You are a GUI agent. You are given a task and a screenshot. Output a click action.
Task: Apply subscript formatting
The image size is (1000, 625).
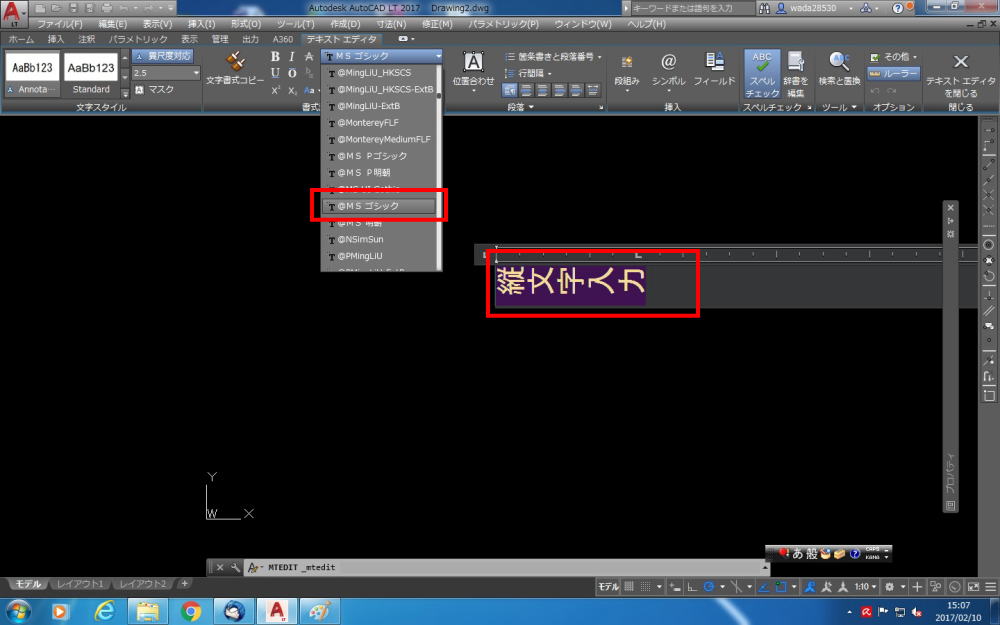[x=291, y=91]
